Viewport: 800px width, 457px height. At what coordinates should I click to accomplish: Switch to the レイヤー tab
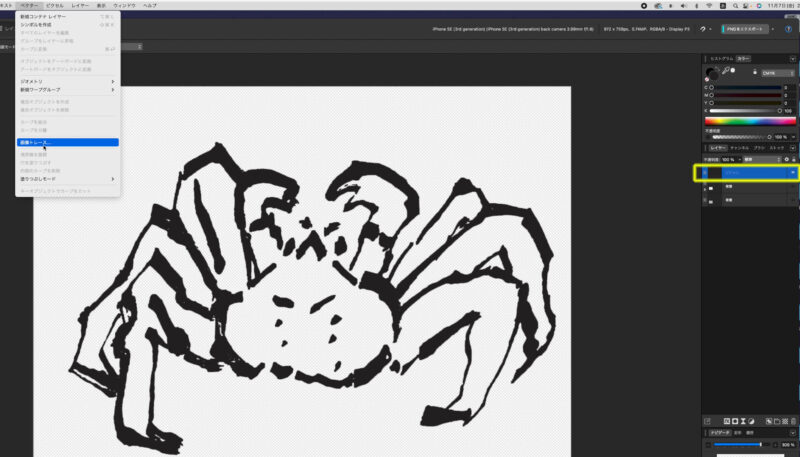pyautogui.click(x=718, y=148)
